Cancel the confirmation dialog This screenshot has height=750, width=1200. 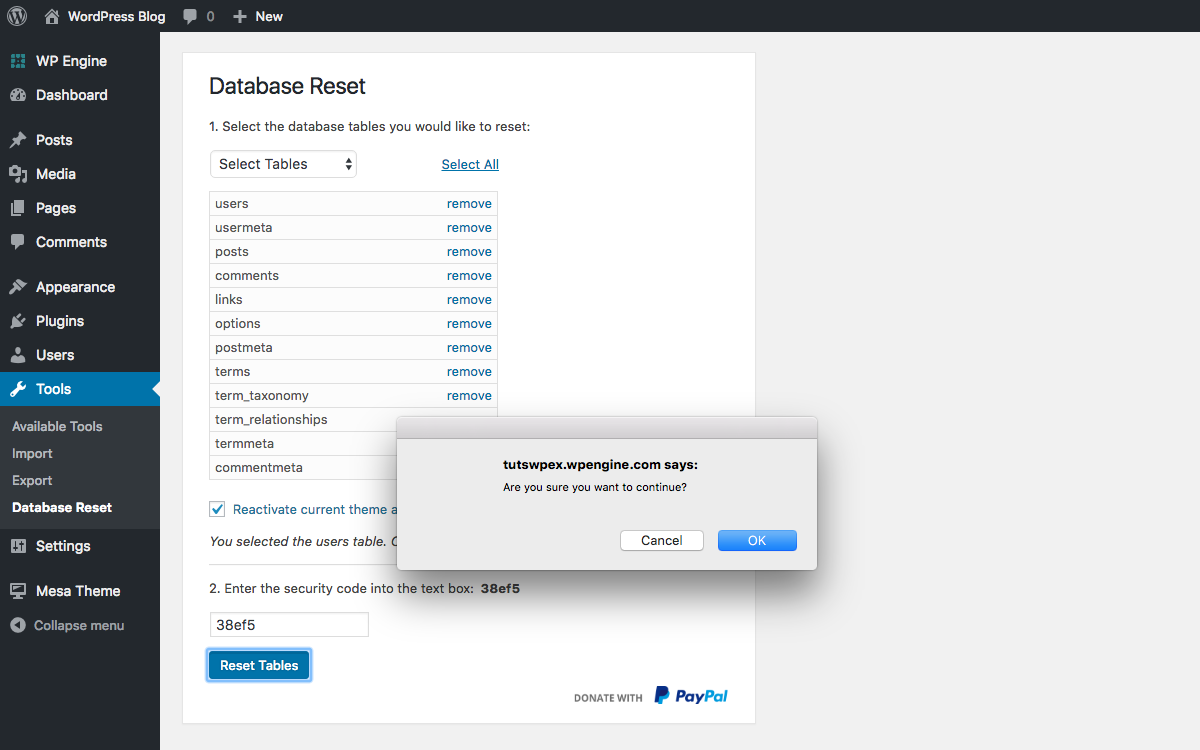coord(661,540)
